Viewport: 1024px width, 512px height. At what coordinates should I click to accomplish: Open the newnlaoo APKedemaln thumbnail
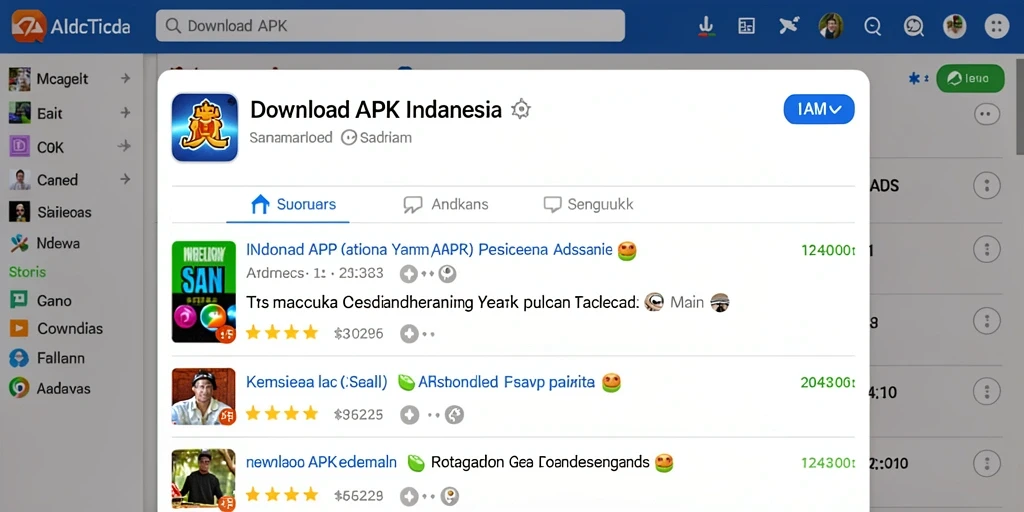point(204,479)
